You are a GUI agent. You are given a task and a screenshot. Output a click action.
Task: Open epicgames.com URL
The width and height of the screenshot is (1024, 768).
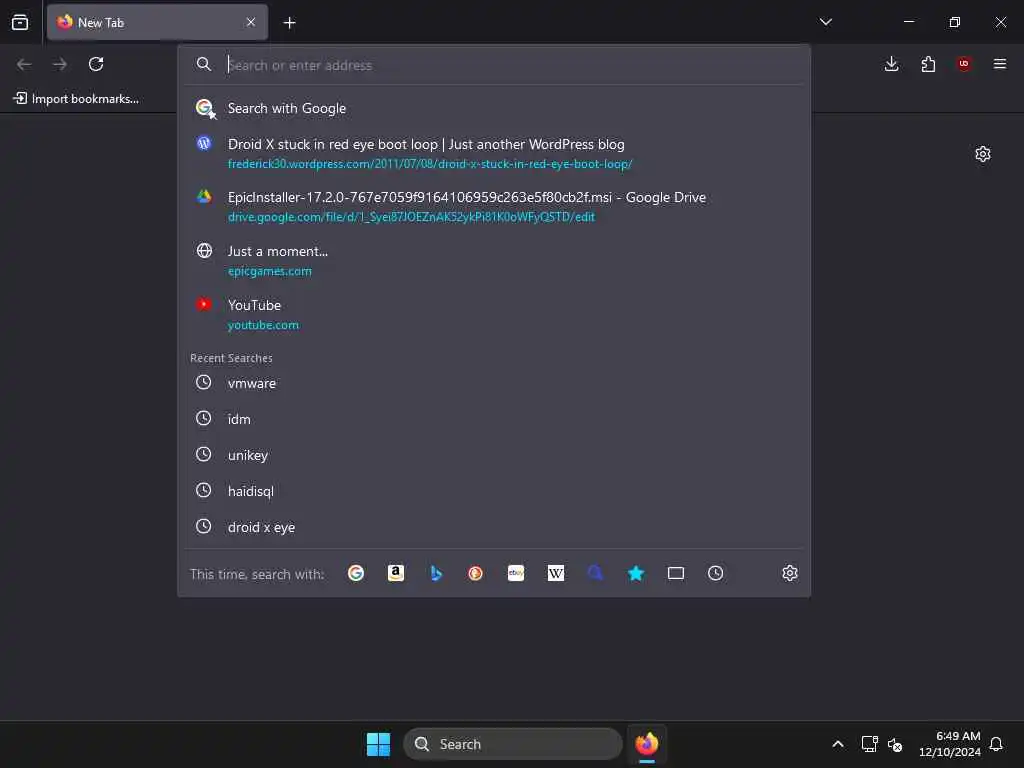point(270,271)
